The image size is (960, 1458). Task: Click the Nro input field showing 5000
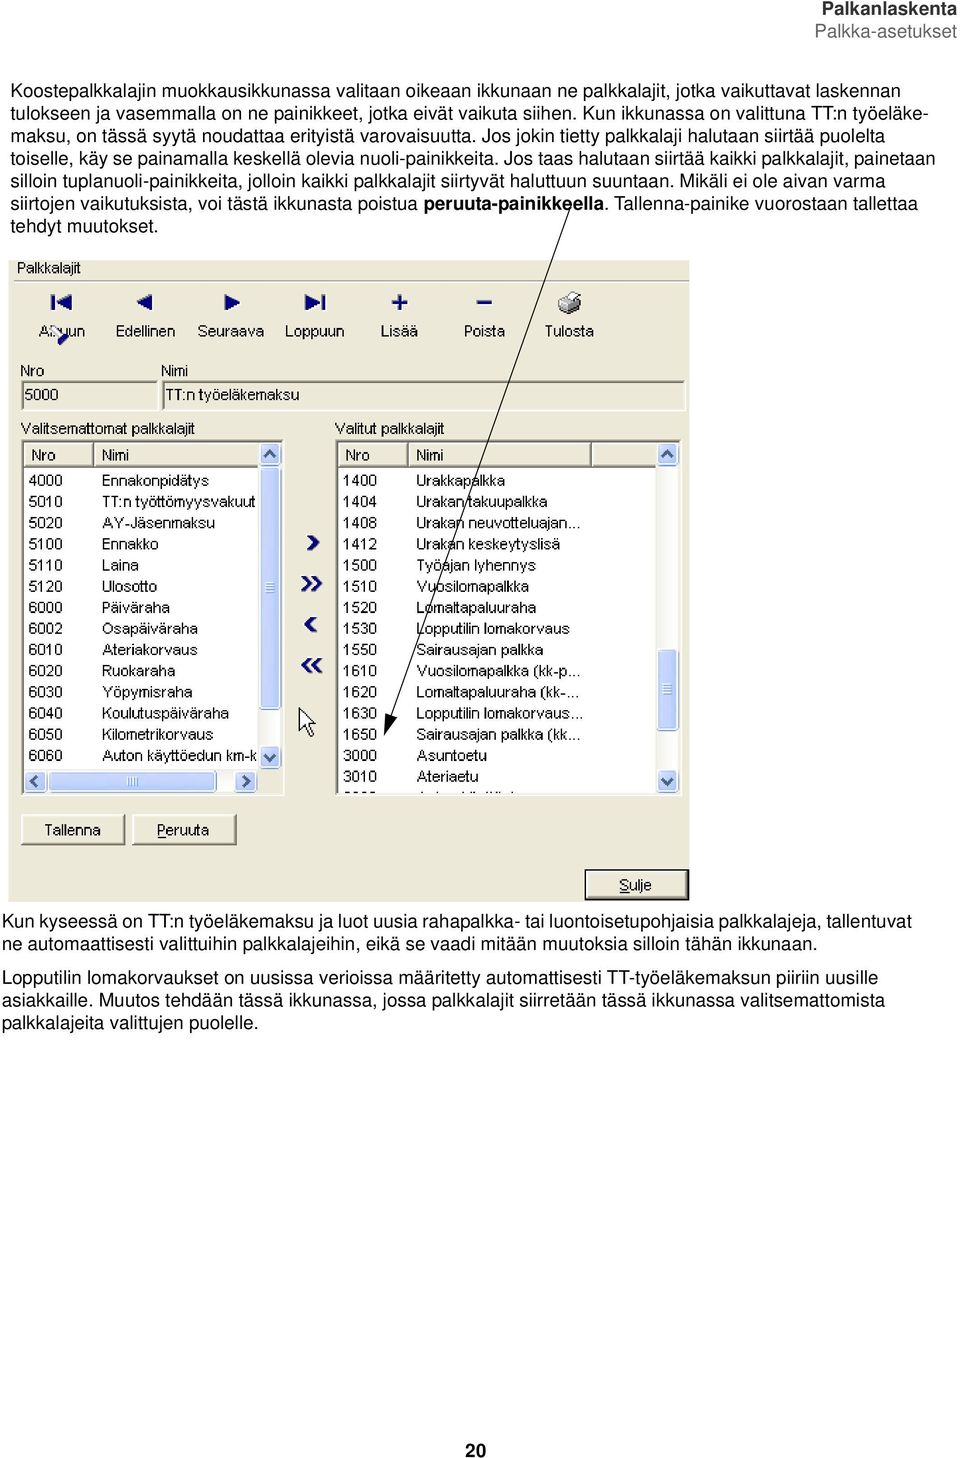click(89, 395)
